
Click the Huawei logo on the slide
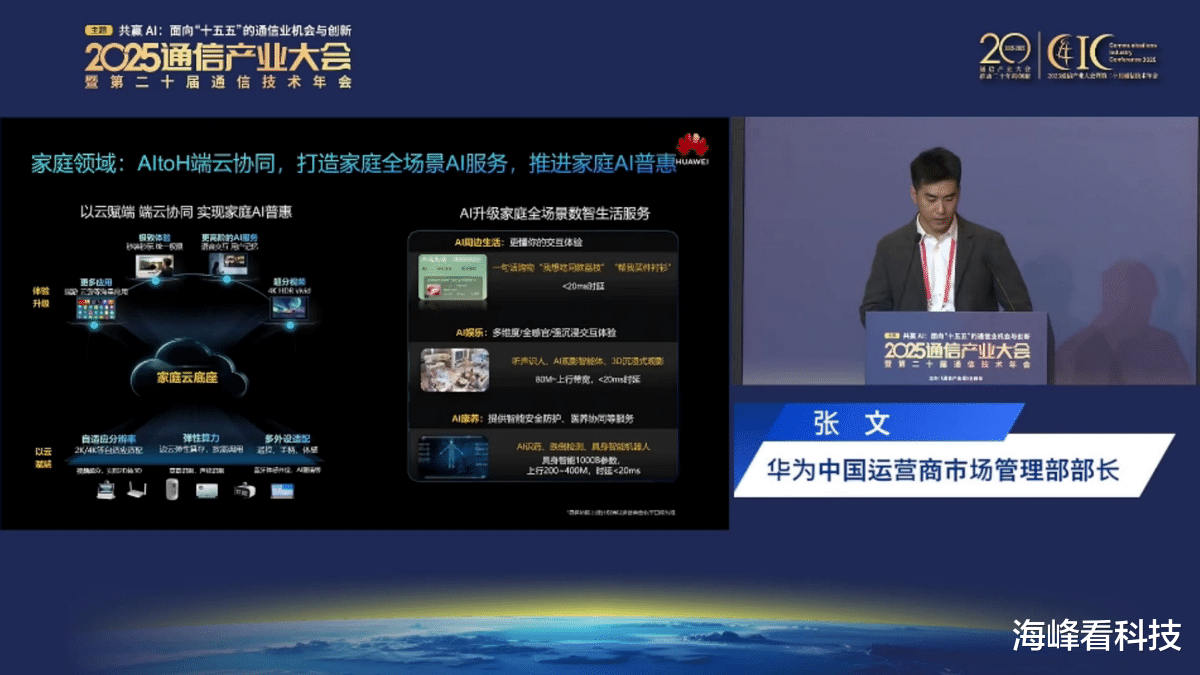tap(692, 148)
